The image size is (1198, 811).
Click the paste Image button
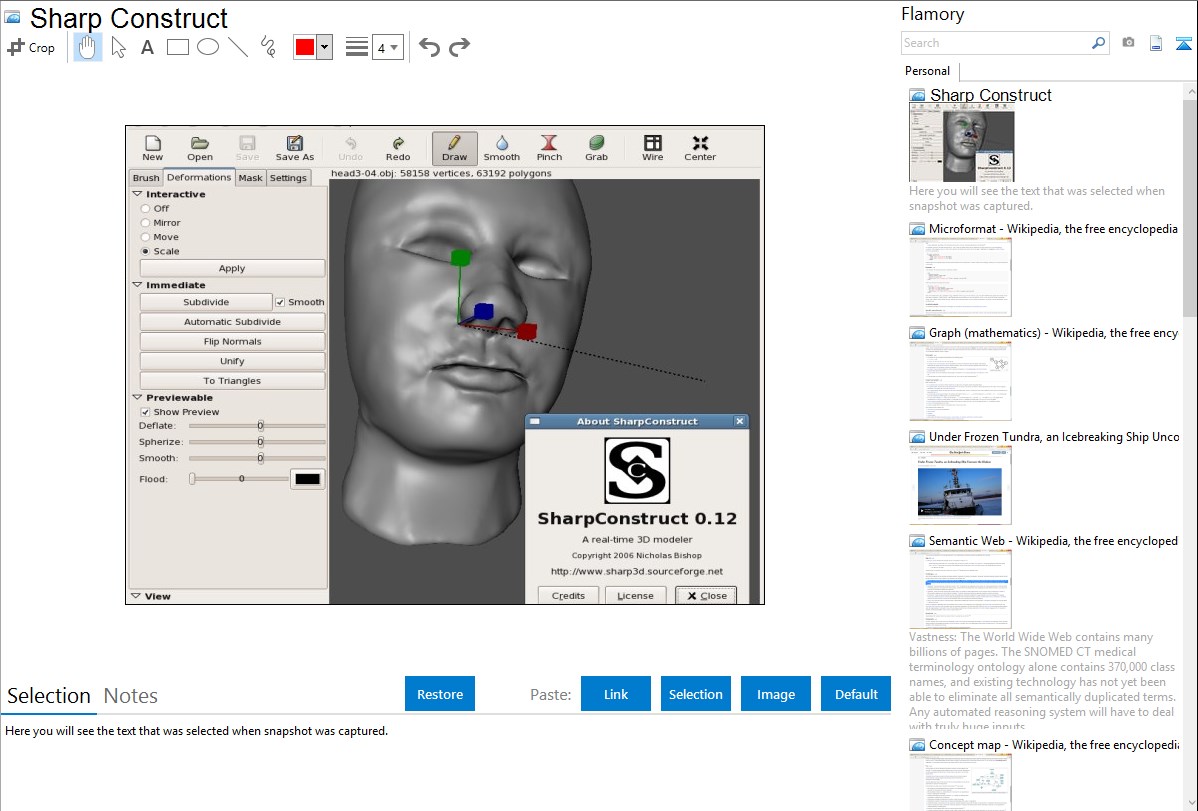point(776,694)
